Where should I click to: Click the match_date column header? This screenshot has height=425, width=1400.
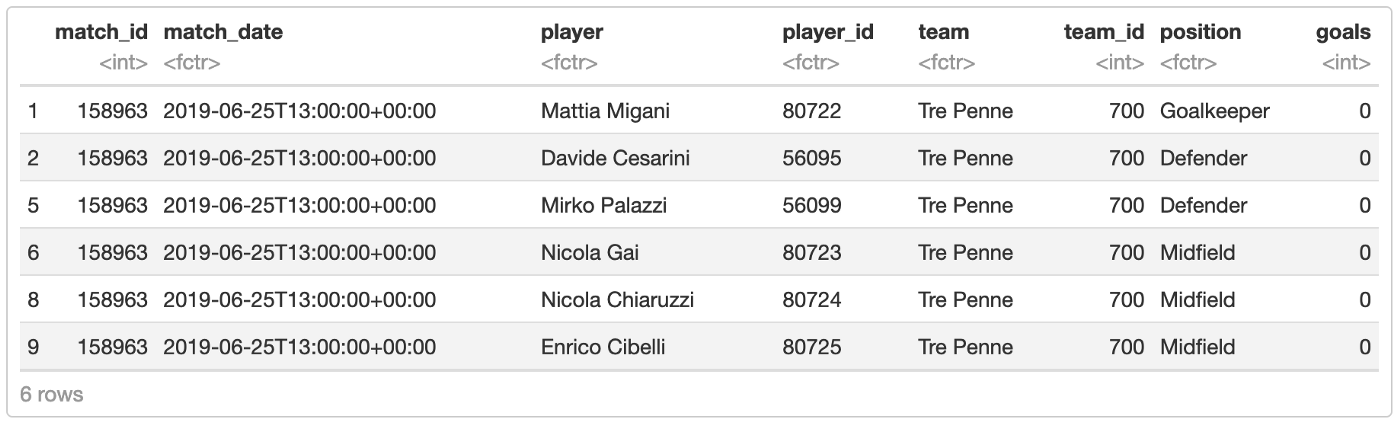pos(223,32)
